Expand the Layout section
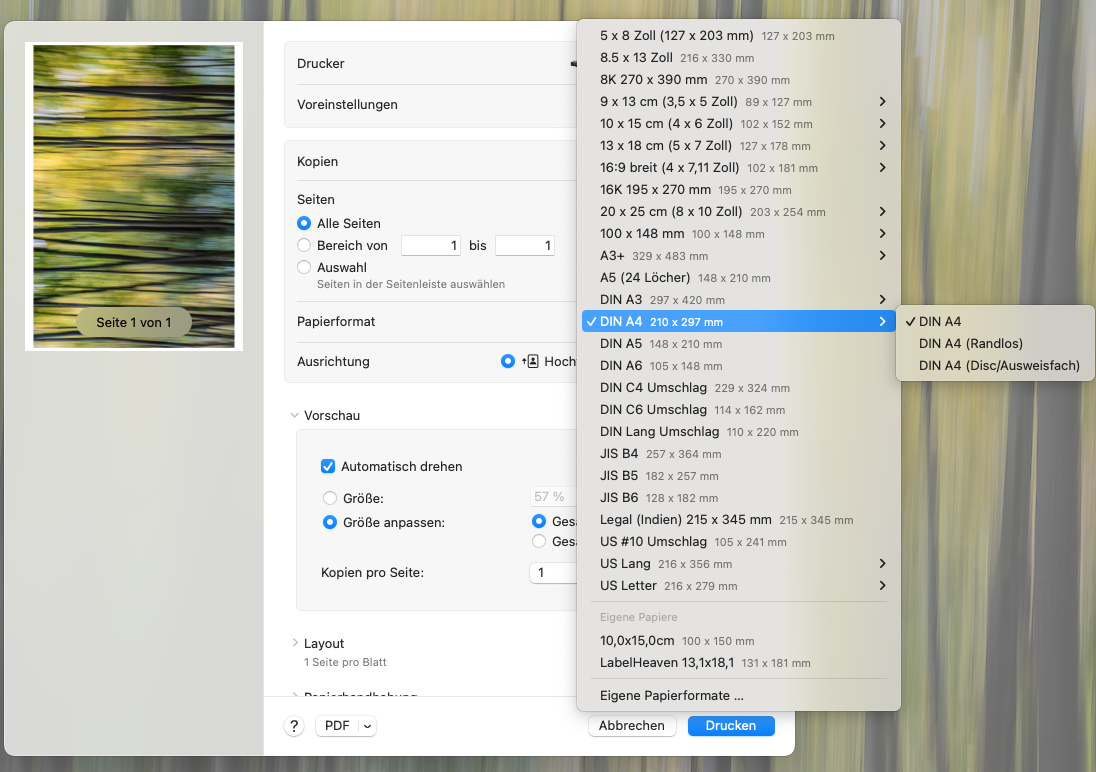This screenshot has width=1096, height=772. (x=296, y=643)
